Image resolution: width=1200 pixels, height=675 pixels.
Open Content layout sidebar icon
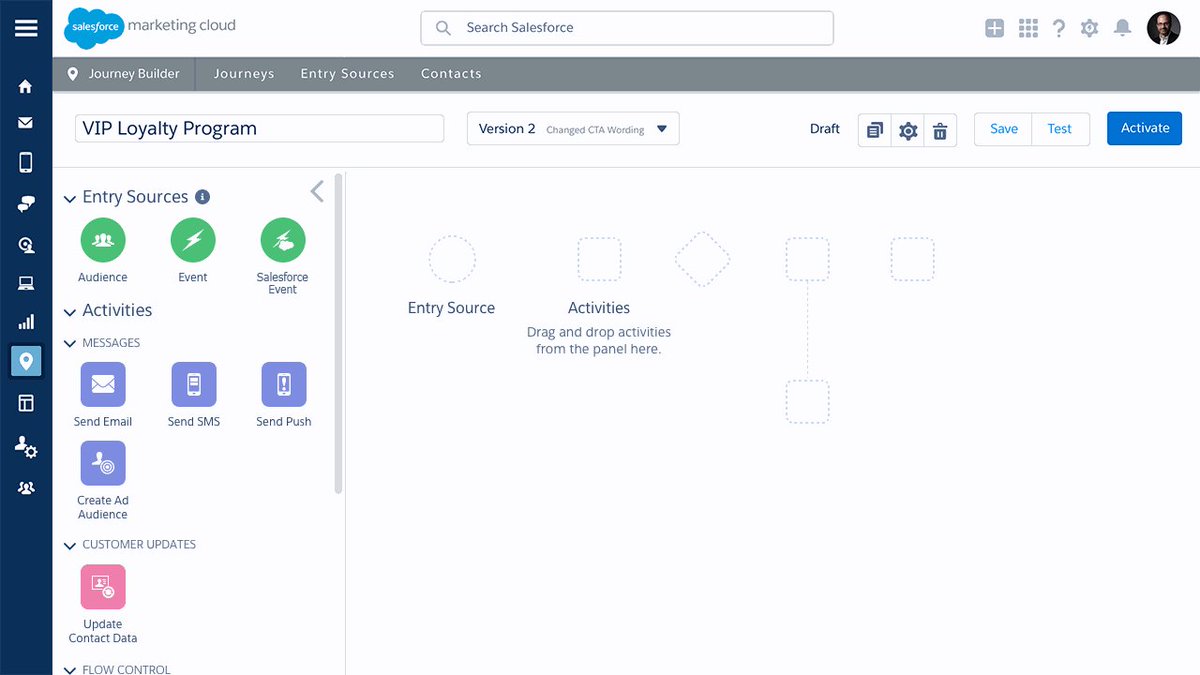(x=26, y=403)
